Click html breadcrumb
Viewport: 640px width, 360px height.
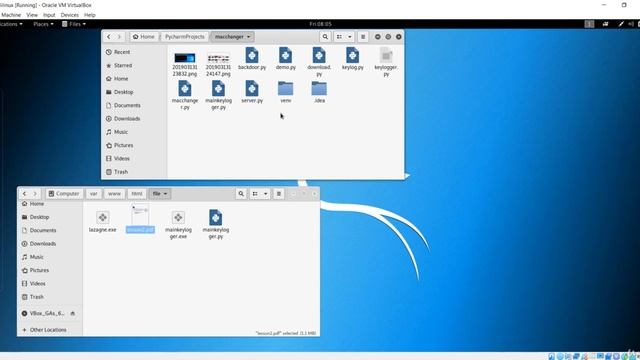pos(137,193)
